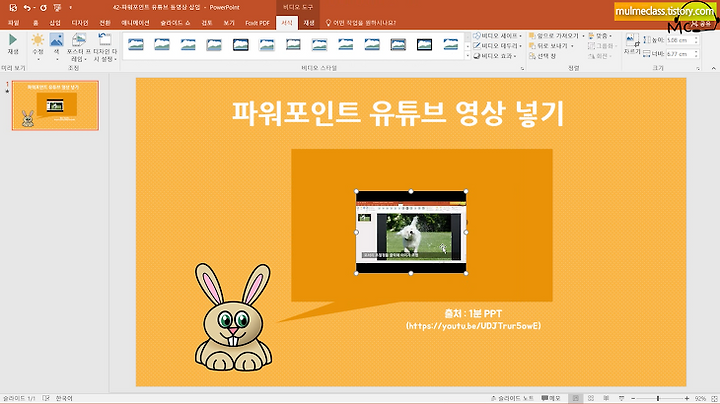The width and height of the screenshot is (720, 404).
Task: Open the Foxit PDF tab
Action: pyautogui.click(x=257, y=23)
